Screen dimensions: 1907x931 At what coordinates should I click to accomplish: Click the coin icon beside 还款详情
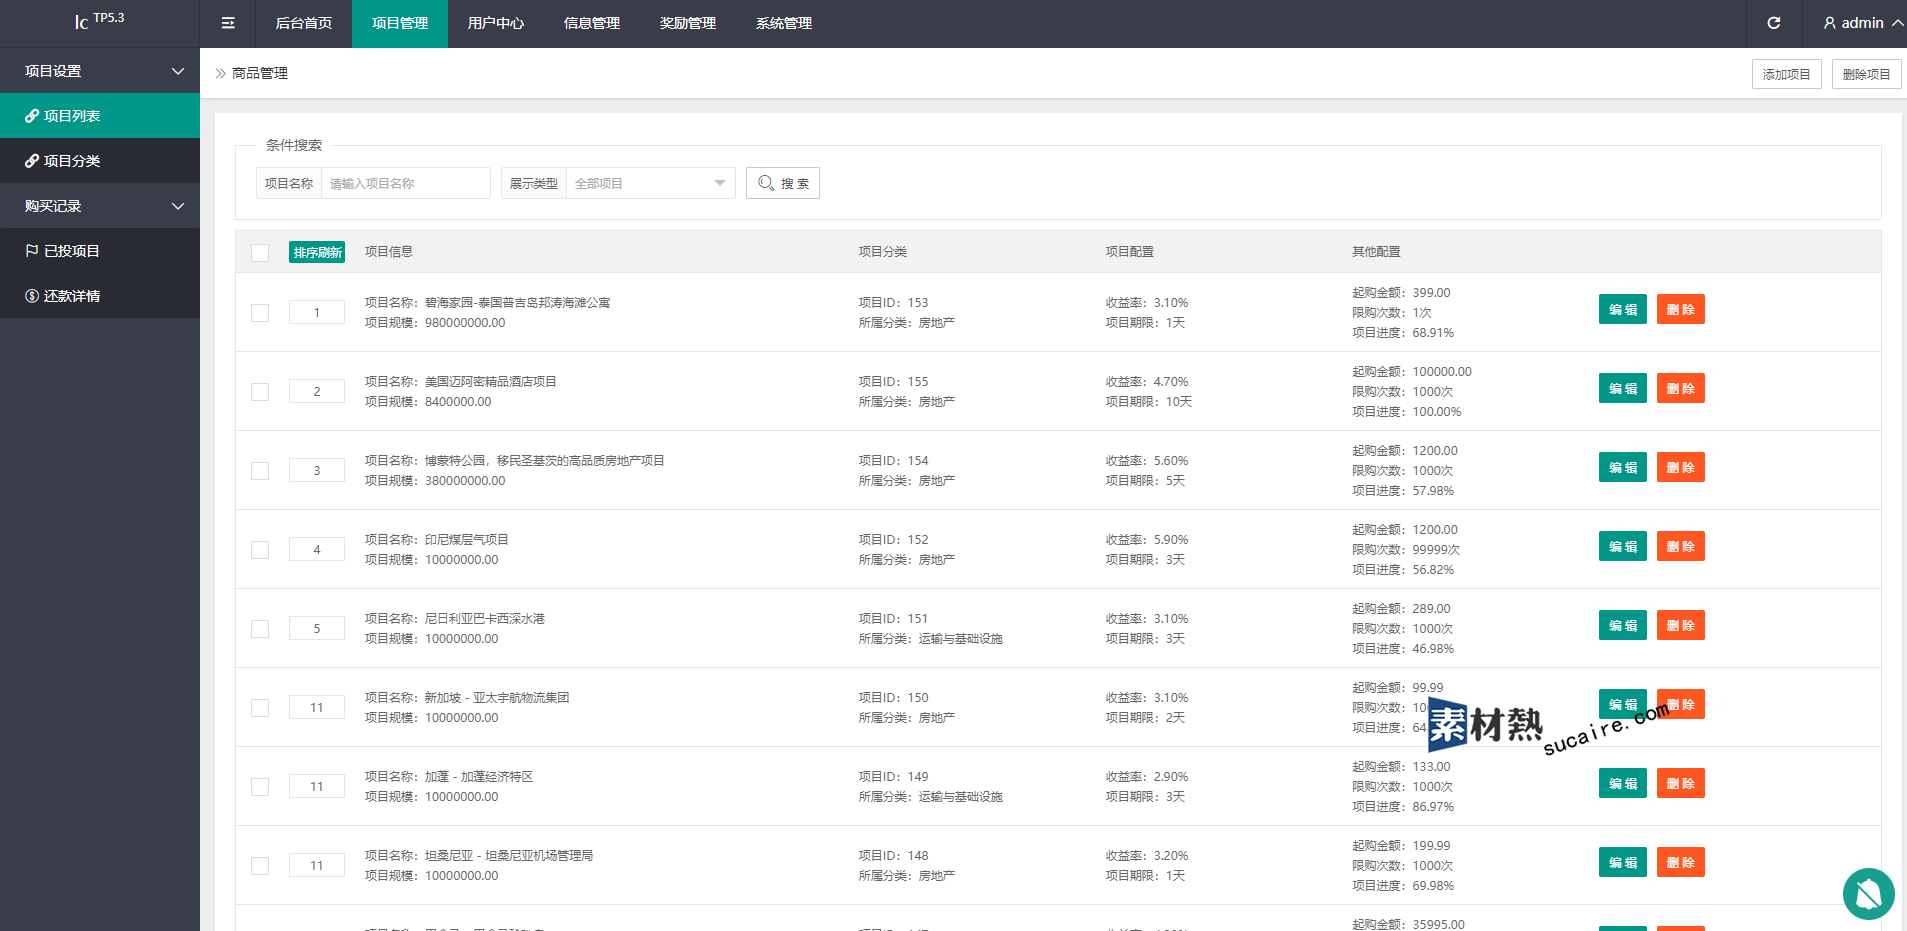pos(32,296)
